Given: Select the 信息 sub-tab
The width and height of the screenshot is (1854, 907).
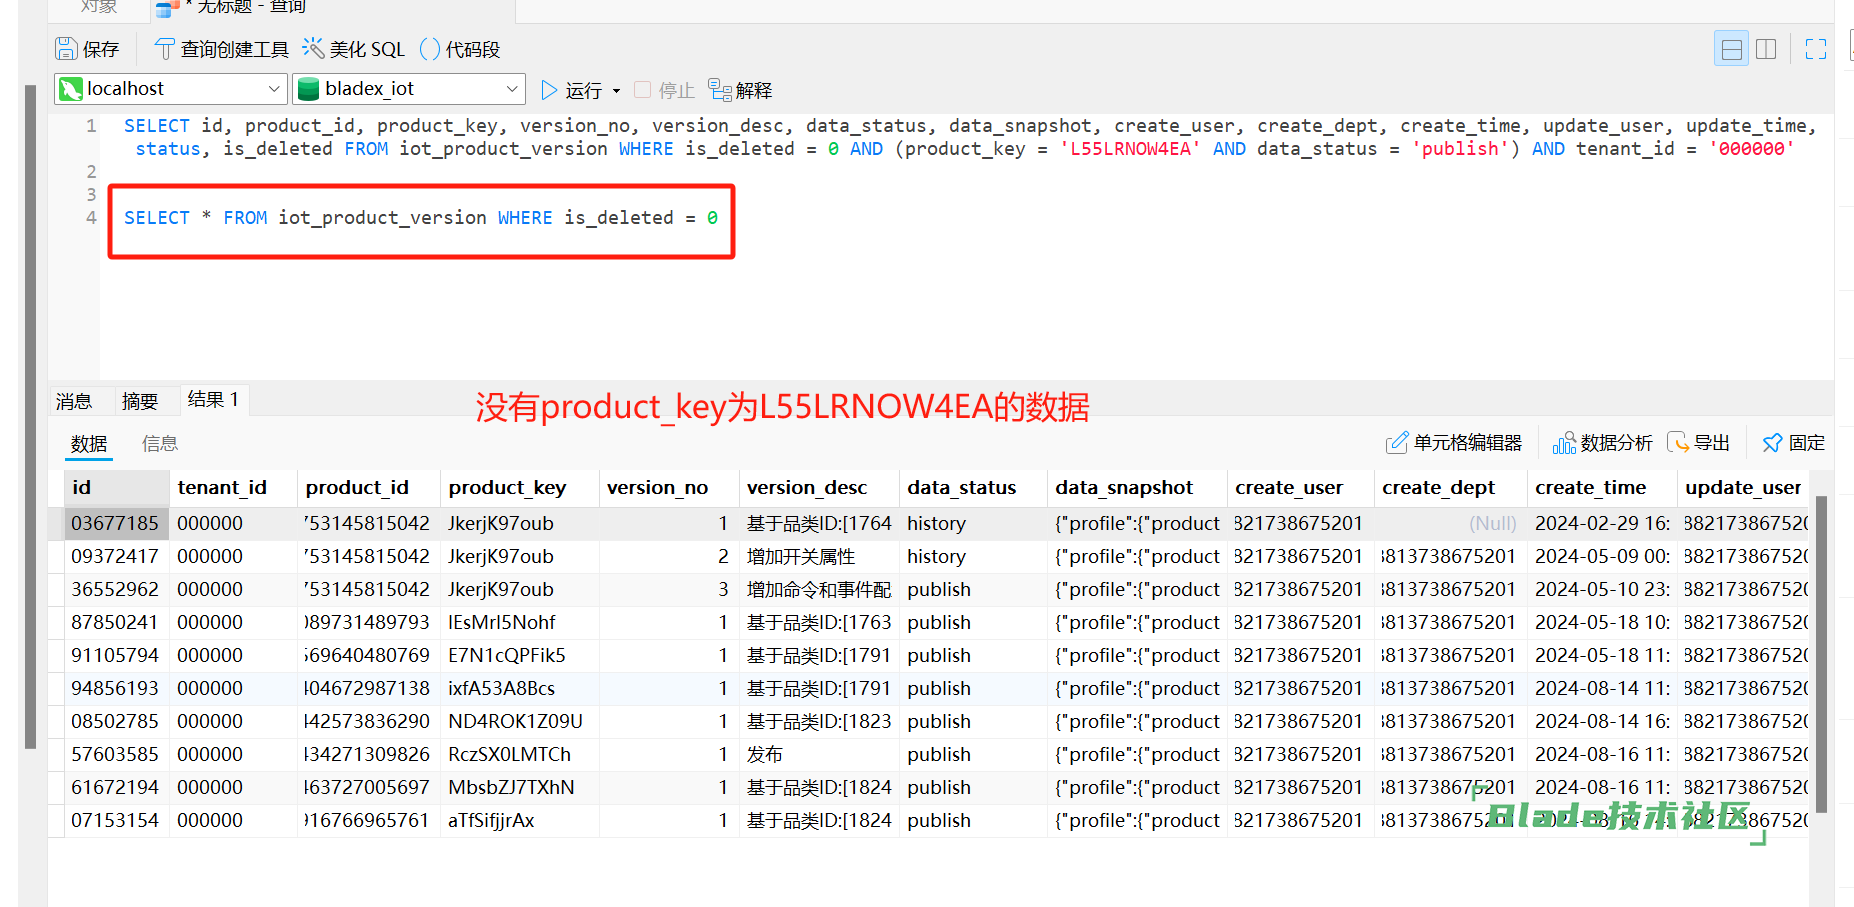Looking at the screenshot, I should click(160, 443).
